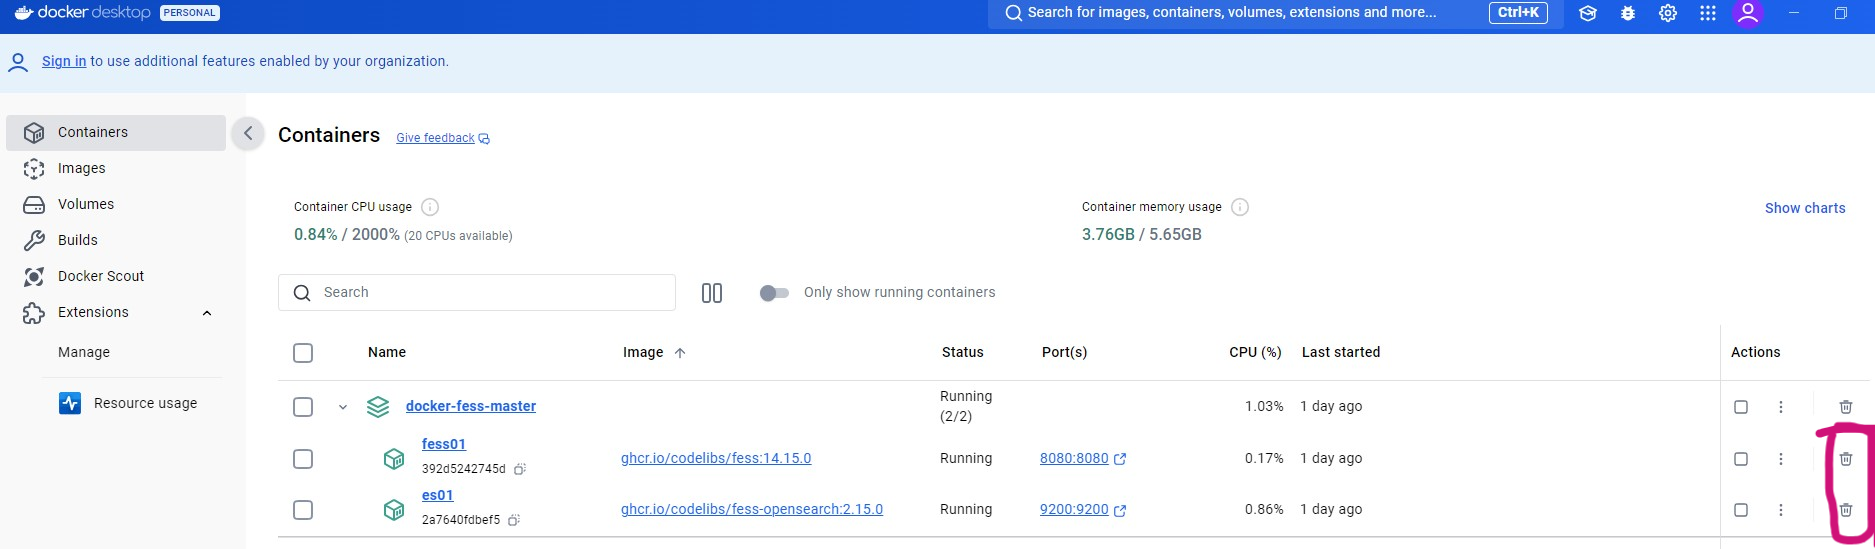
Task: Click the Docker Desktop whale logo
Action: tap(23, 12)
